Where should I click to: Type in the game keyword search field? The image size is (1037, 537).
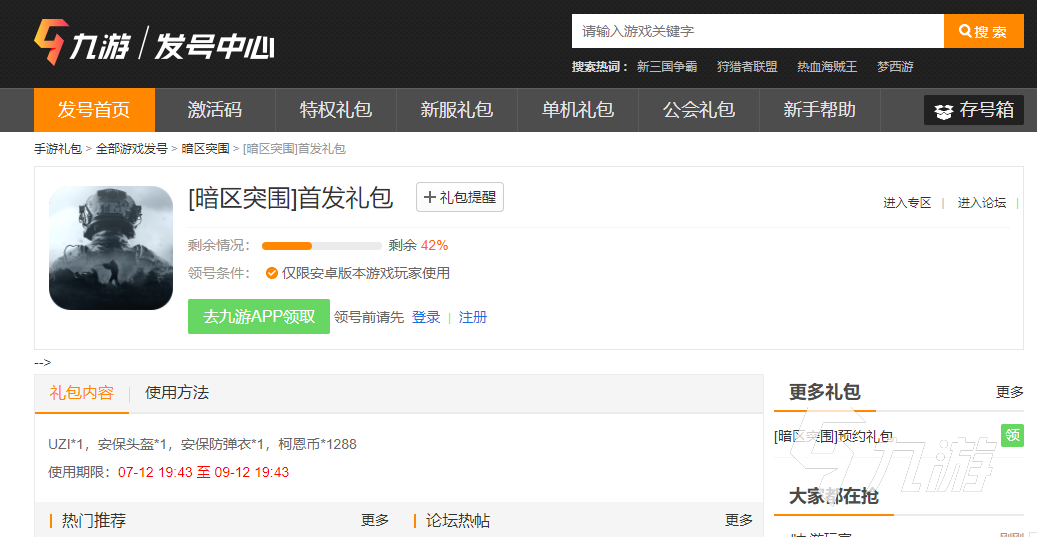757,31
